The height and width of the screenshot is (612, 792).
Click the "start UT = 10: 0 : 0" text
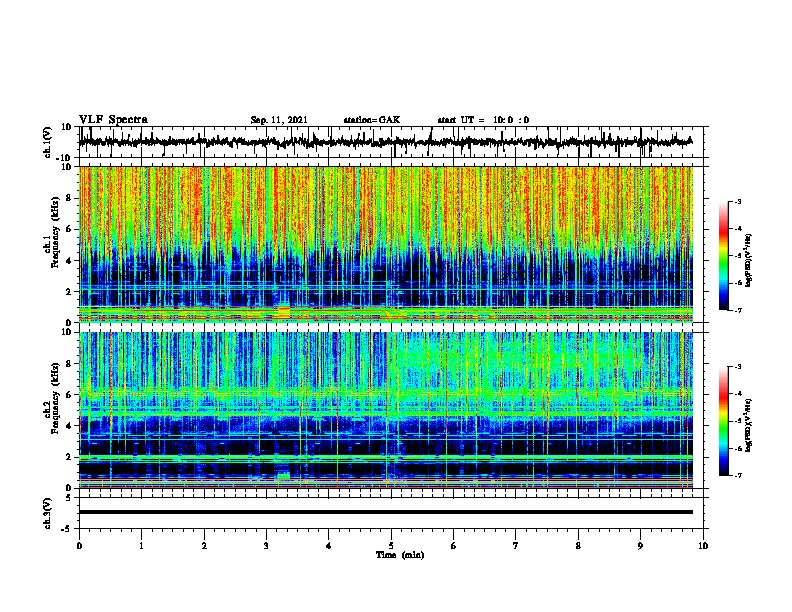(x=483, y=120)
